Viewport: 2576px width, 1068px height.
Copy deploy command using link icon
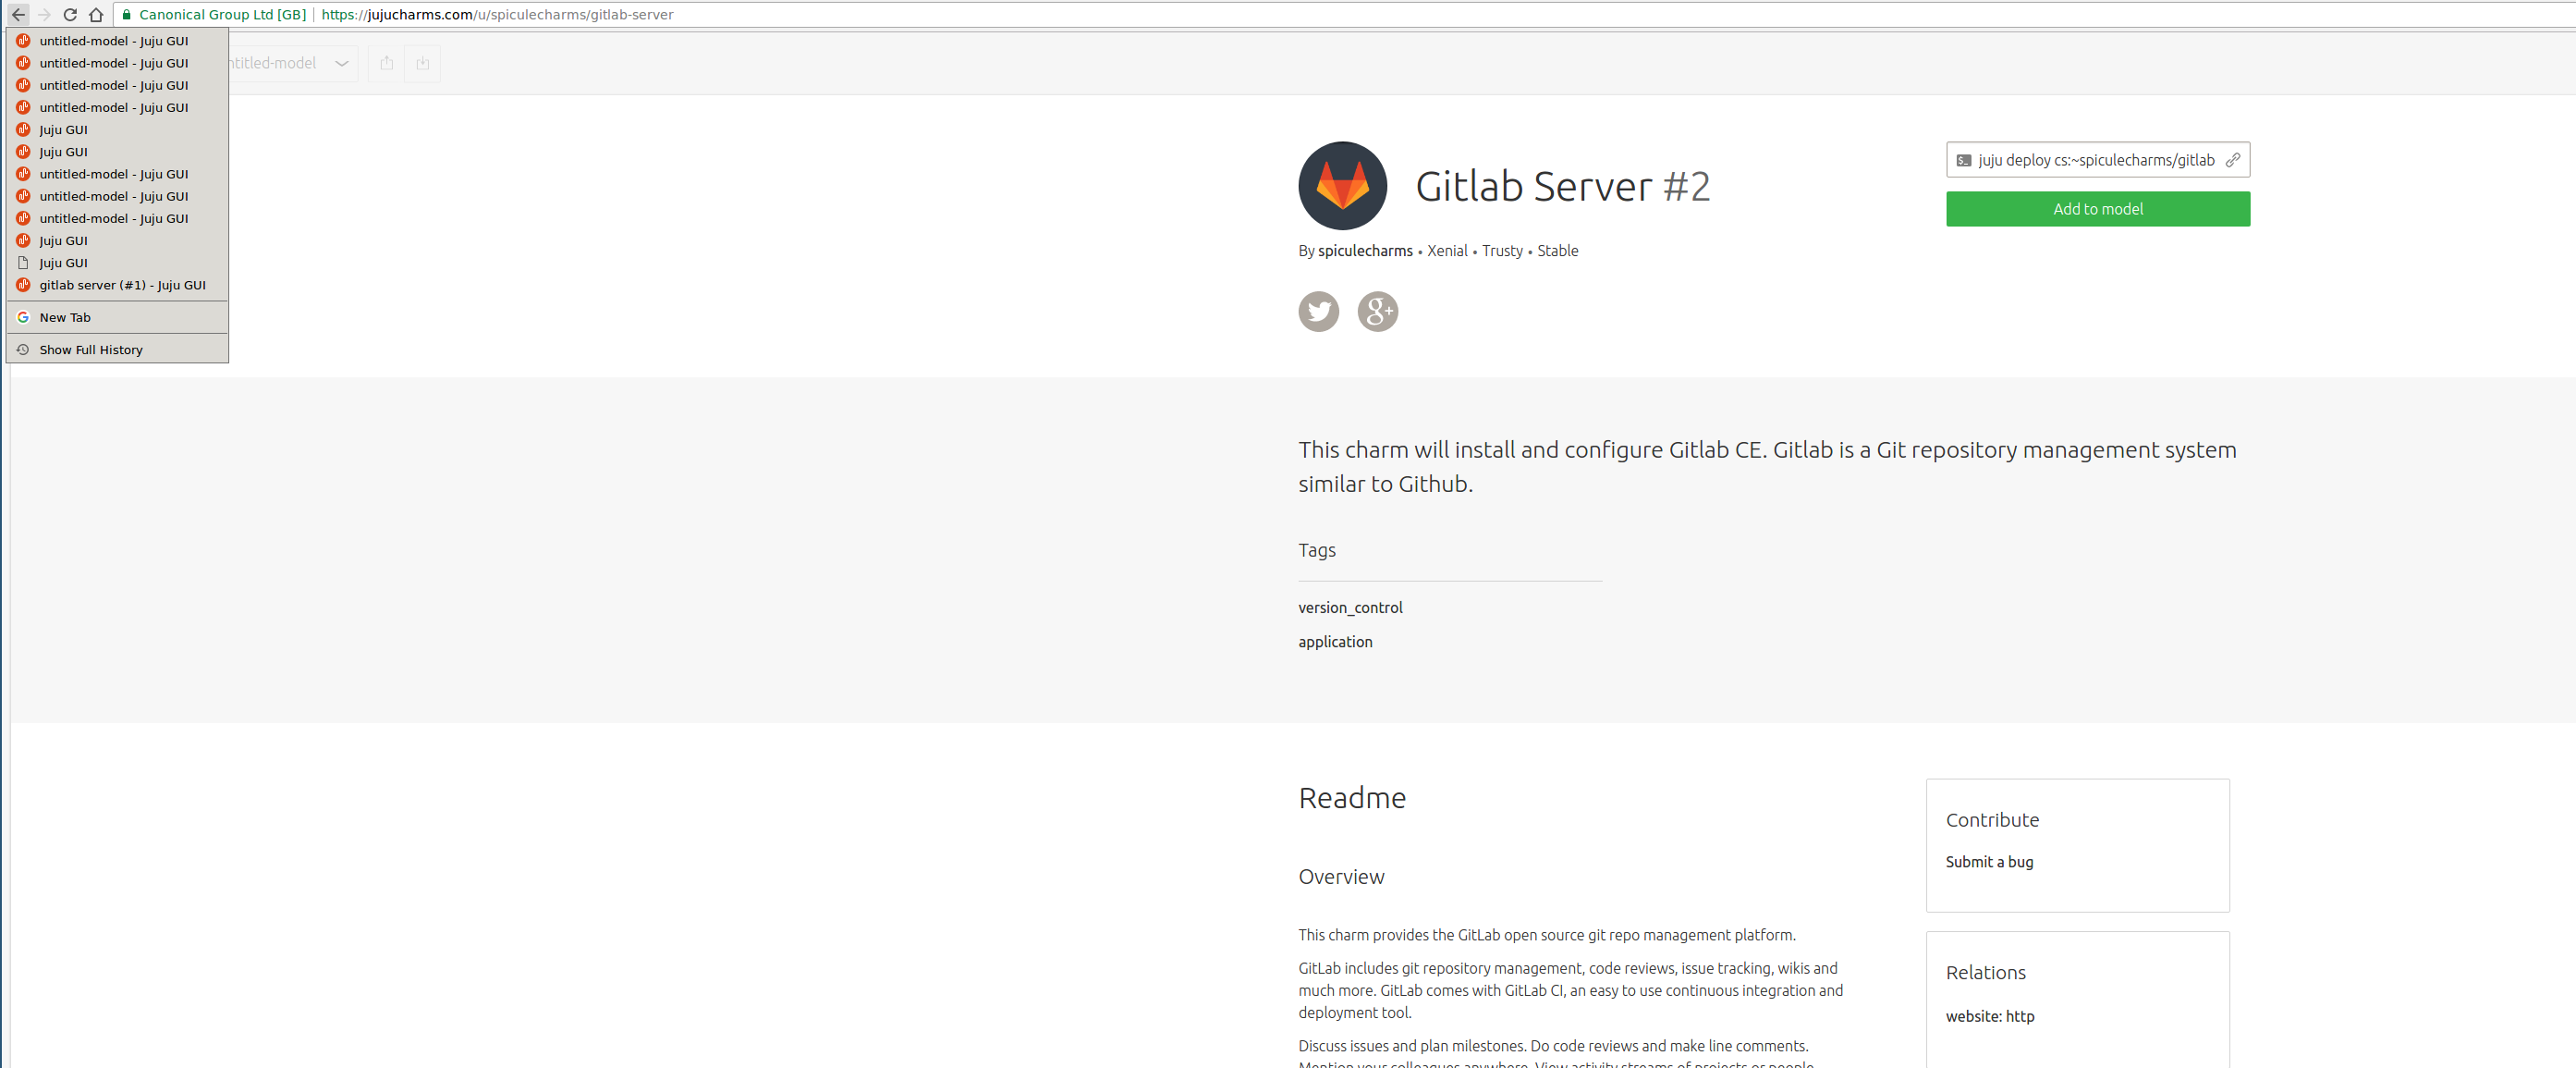pos(2232,160)
